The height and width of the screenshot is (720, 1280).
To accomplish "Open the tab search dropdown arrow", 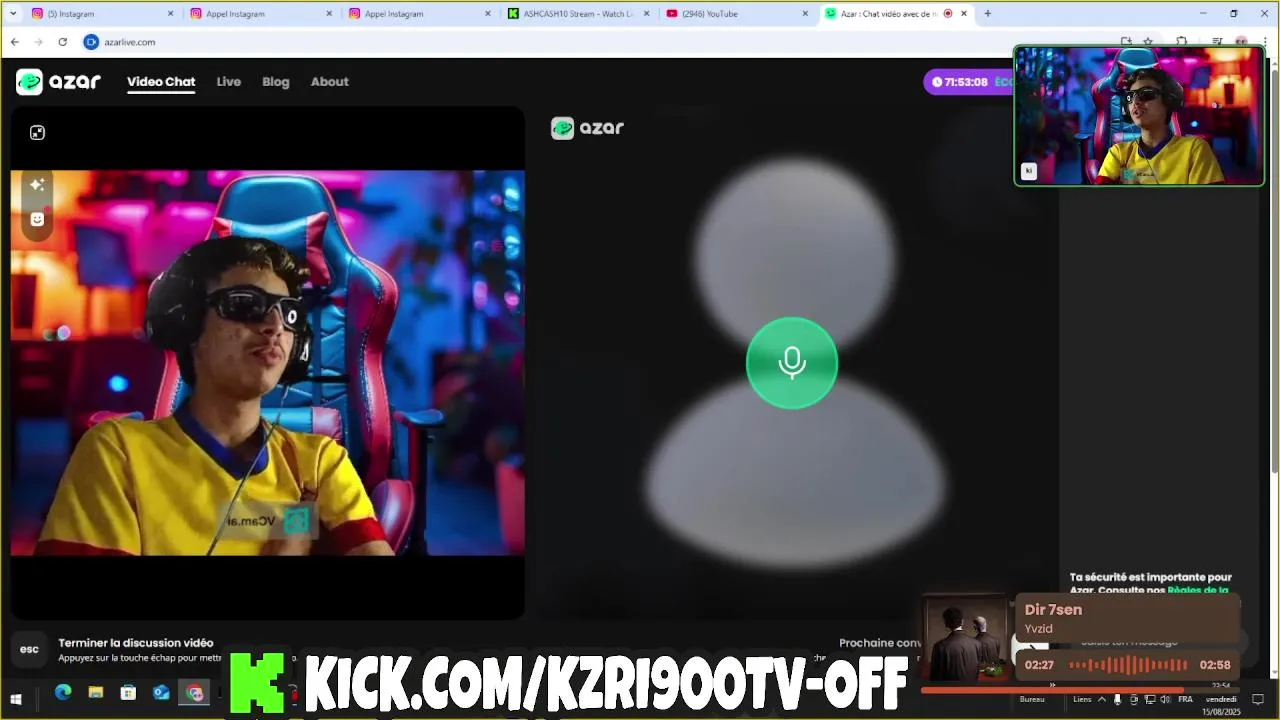I will (13, 14).
